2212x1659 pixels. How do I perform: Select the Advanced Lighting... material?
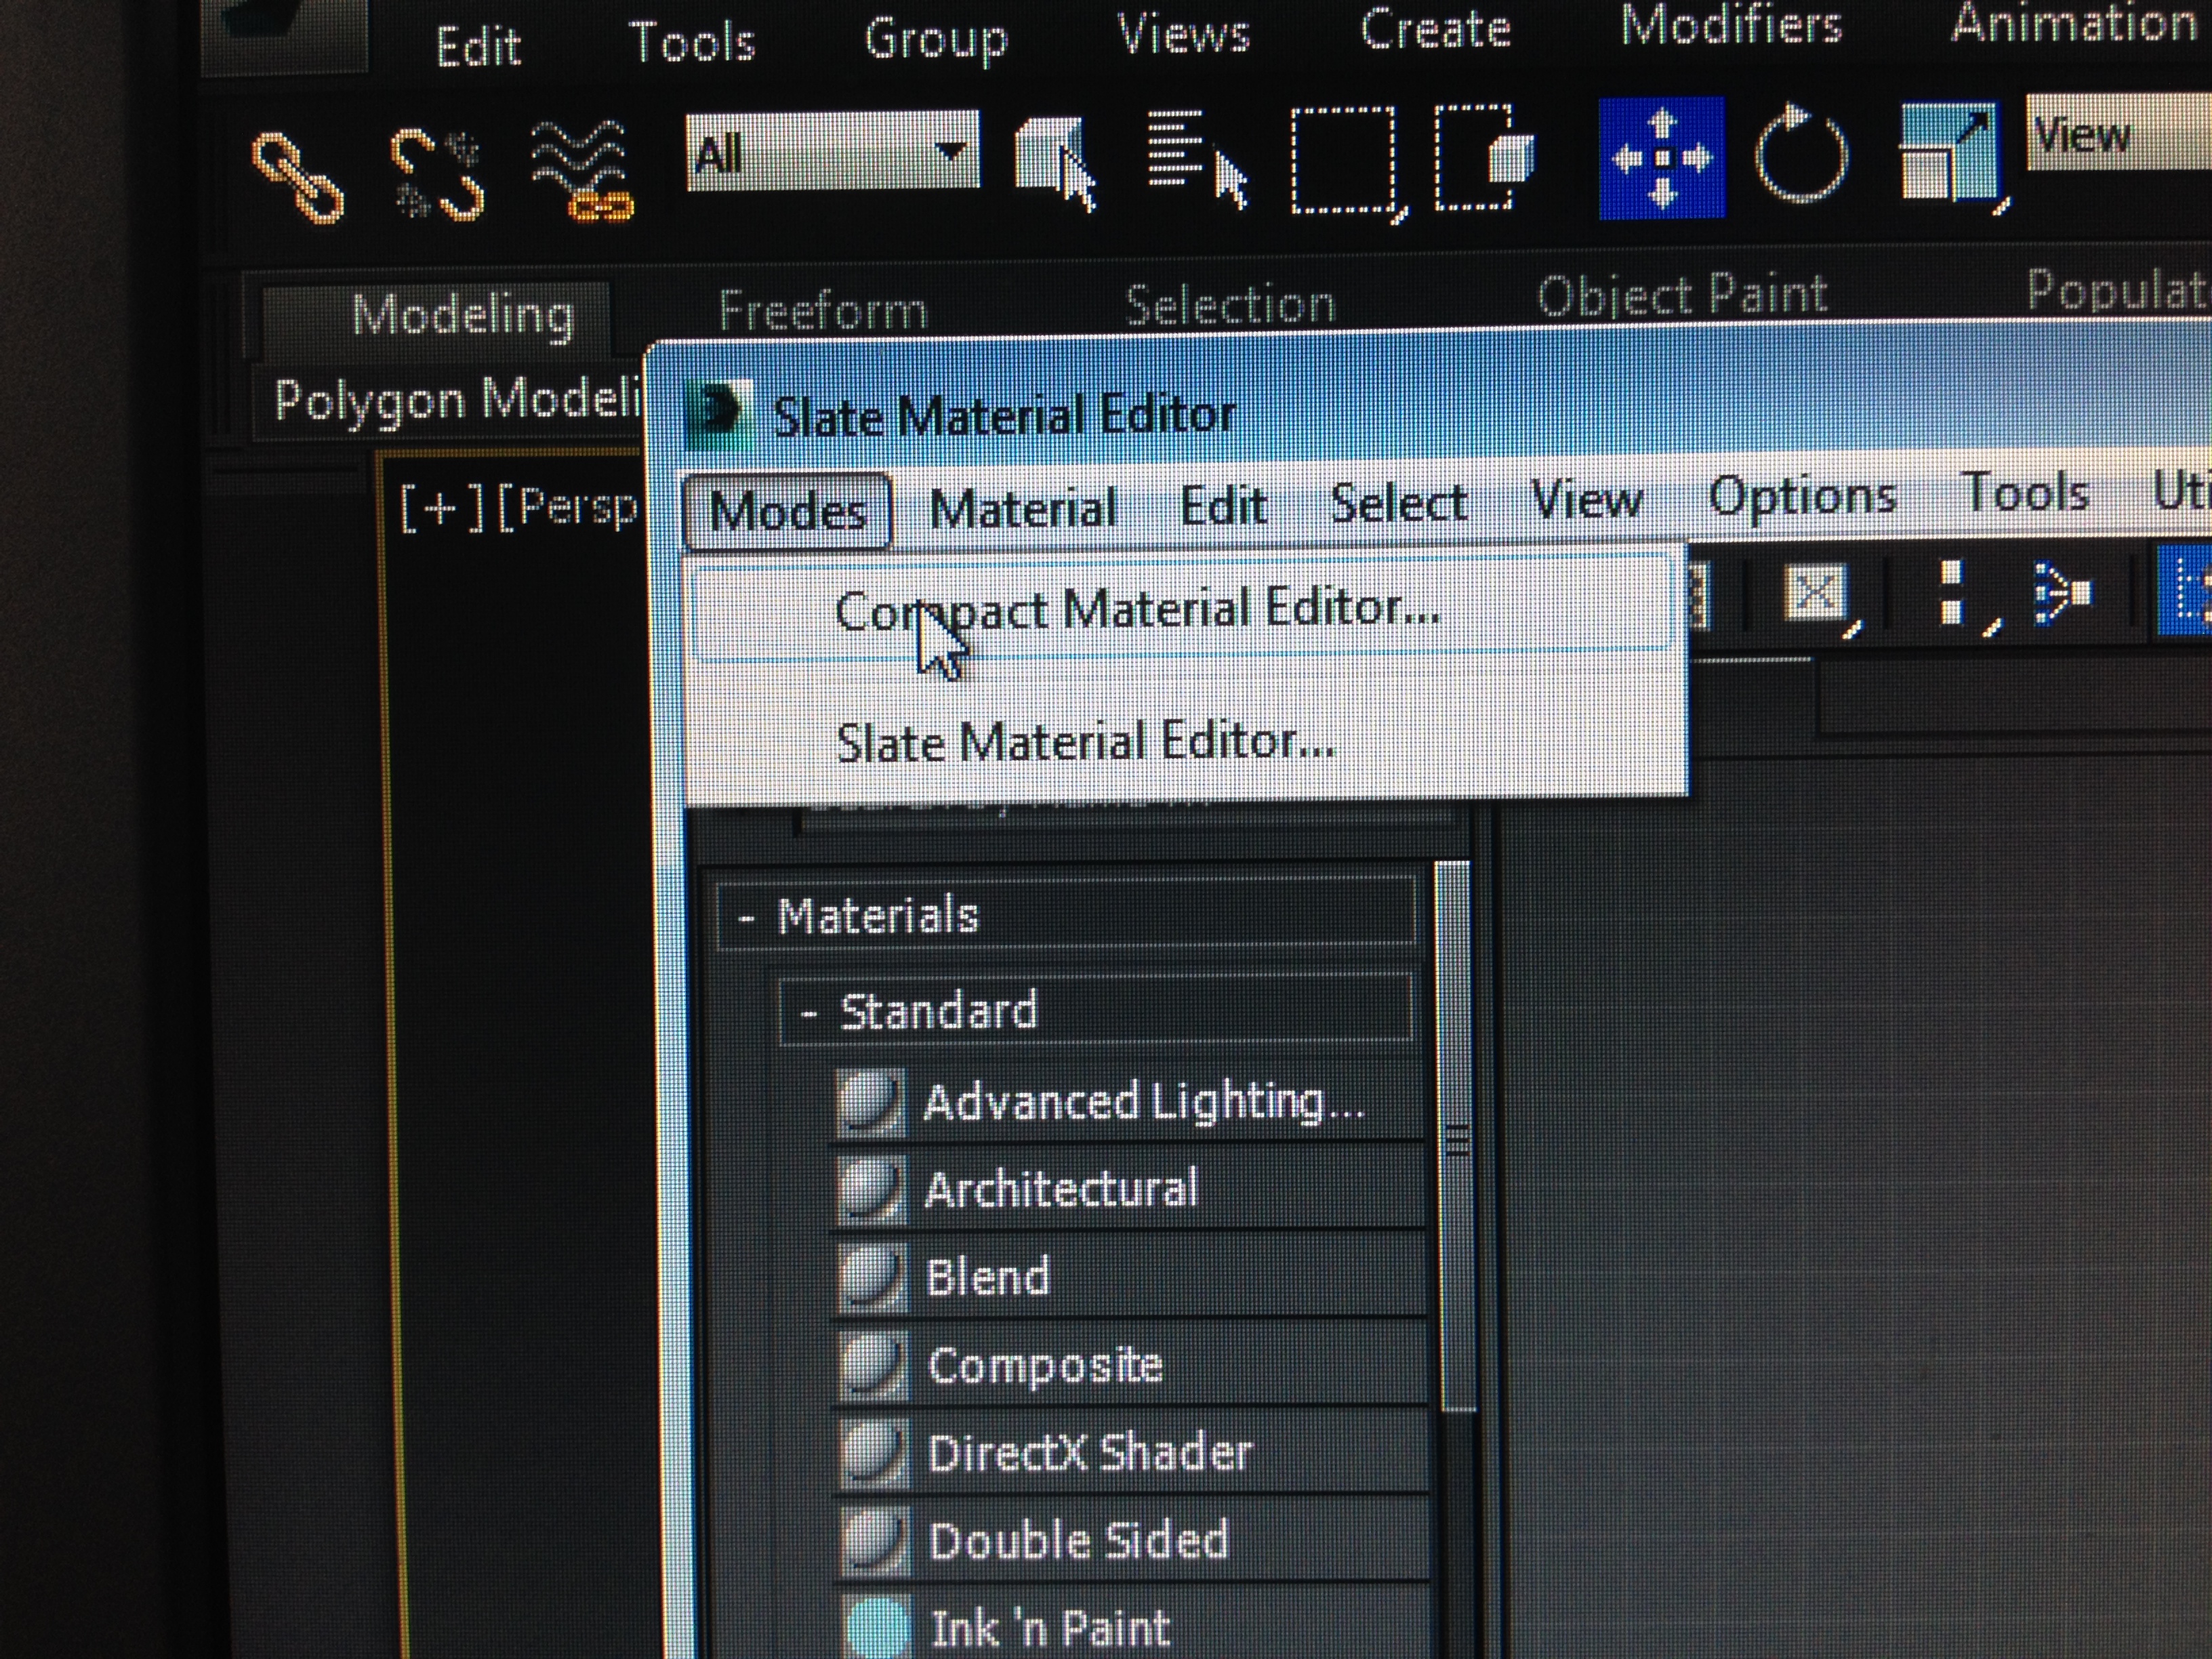(1128, 1101)
